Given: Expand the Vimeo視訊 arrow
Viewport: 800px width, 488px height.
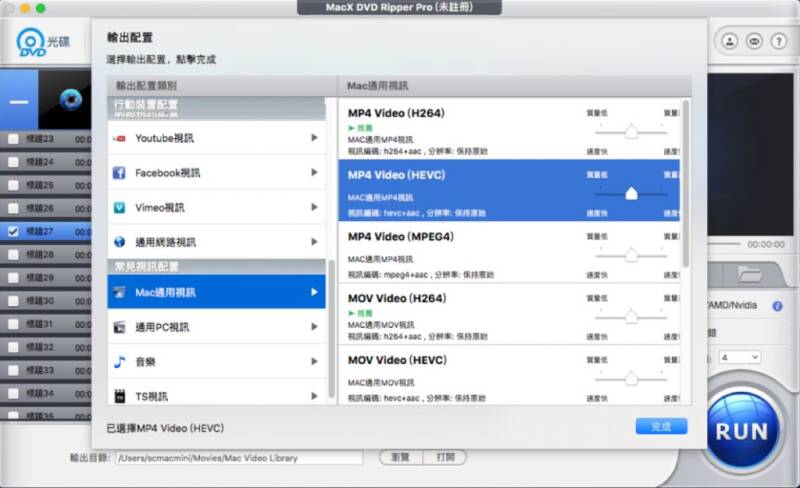Looking at the screenshot, I should coord(314,207).
